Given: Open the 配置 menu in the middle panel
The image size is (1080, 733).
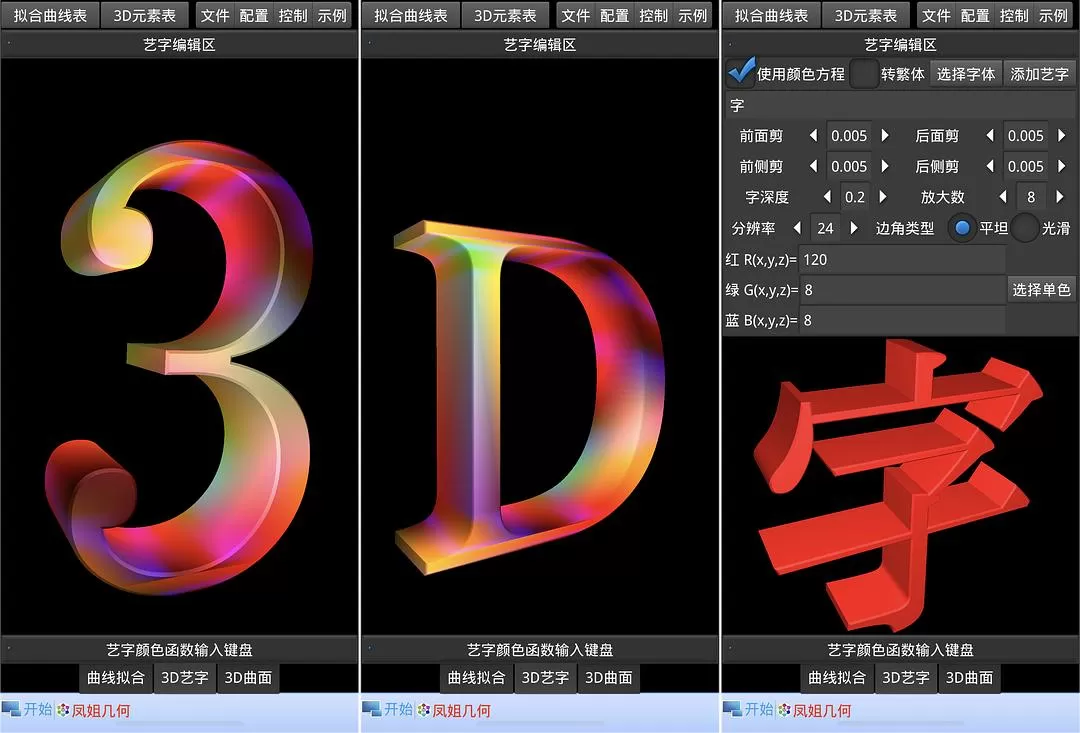Looking at the screenshot, I should point(614,16).
